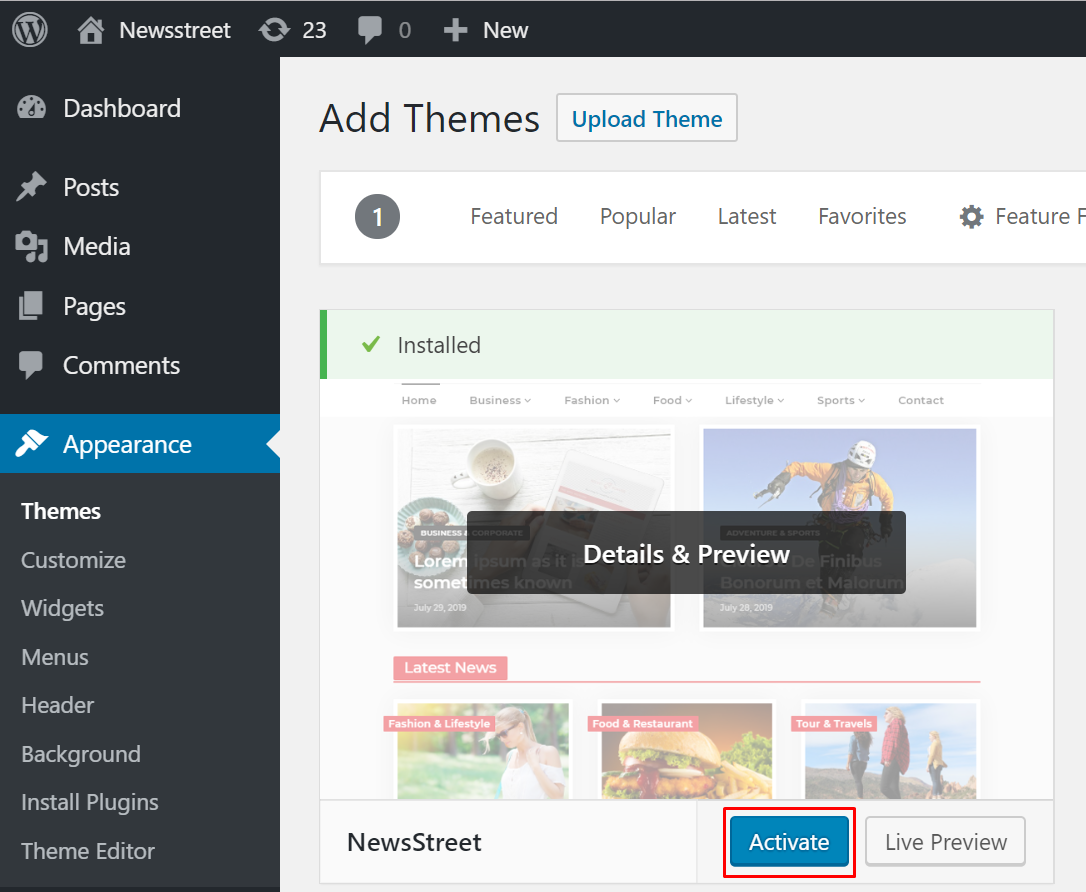Viewport: 1086px width, 892px height.
Task: Click the WordPress logo icon
Action: pyautogui.click(x=30, y=30)
